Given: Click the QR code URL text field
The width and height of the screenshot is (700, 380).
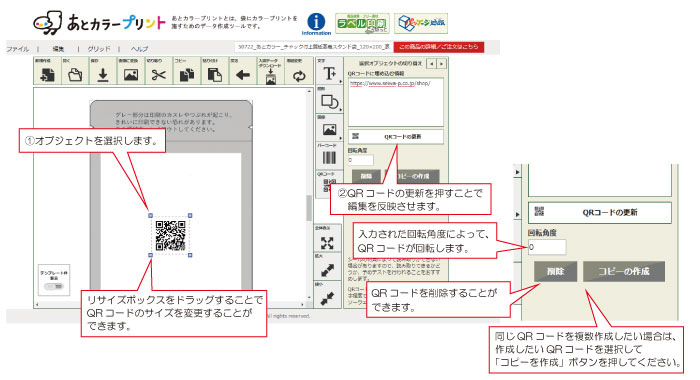Looking at the screenshot, I should [396, 102].
